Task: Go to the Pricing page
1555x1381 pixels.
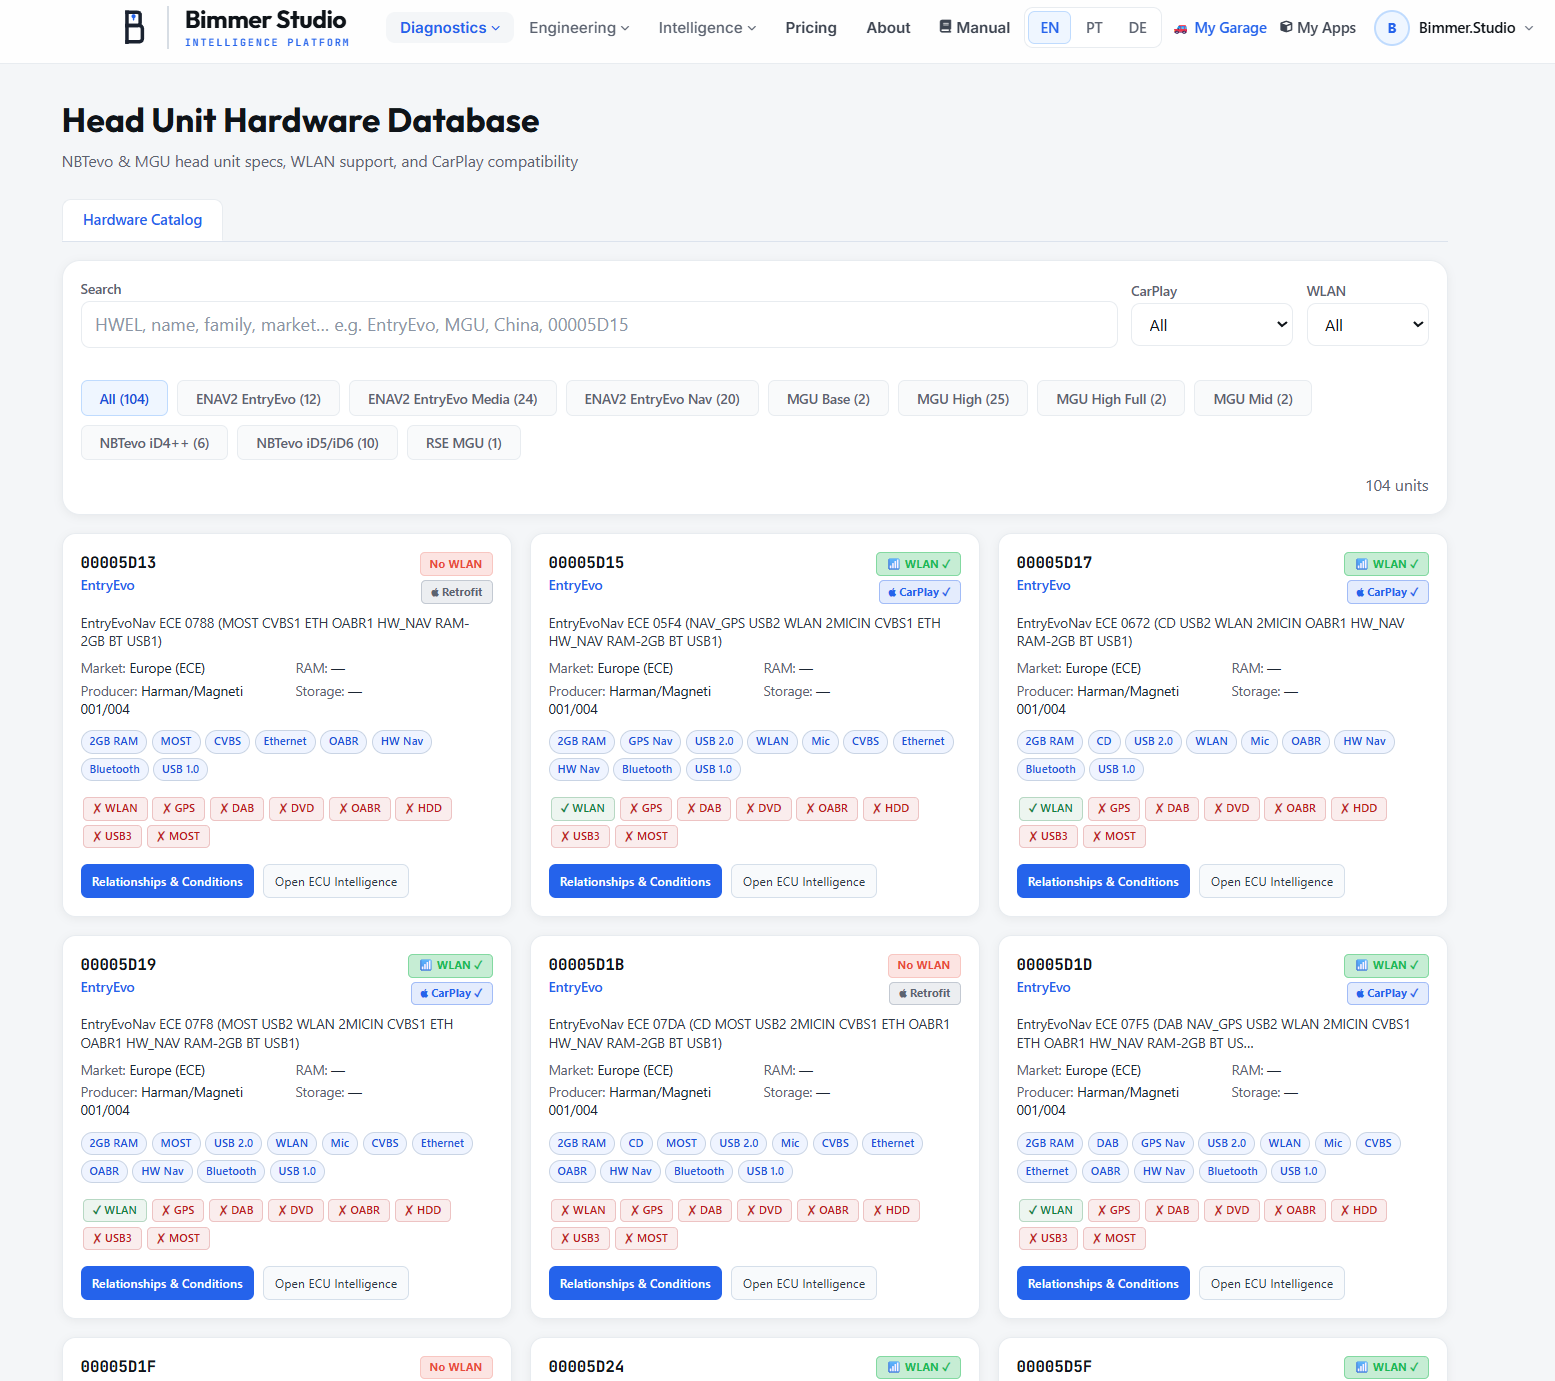Action: (811, 28)
